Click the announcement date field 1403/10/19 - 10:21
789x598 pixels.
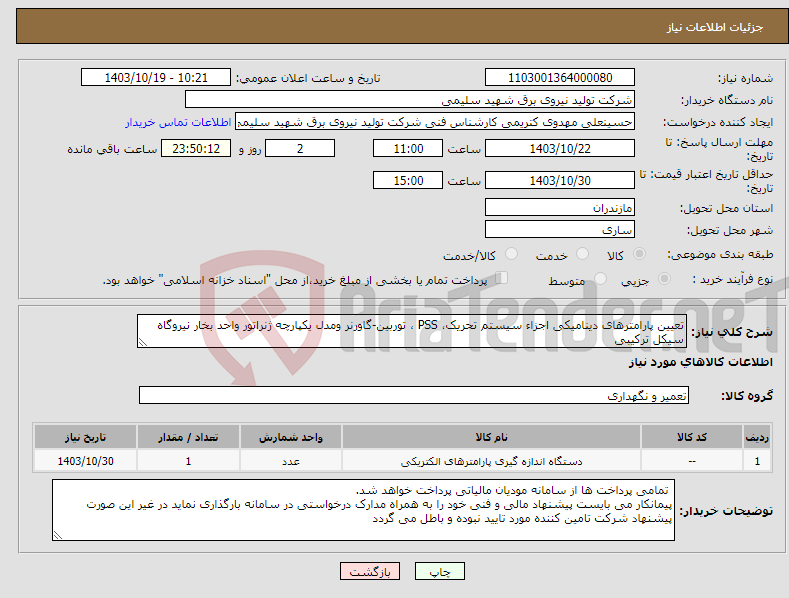click(x=156, y=78)
